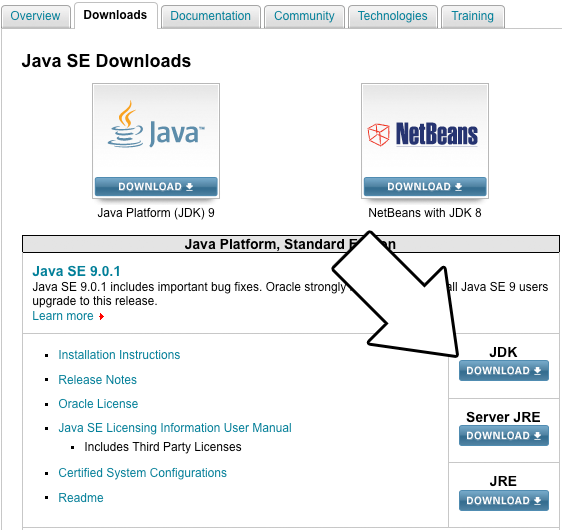Open the Readme link
Screen dimensions: 562x530
81,497
